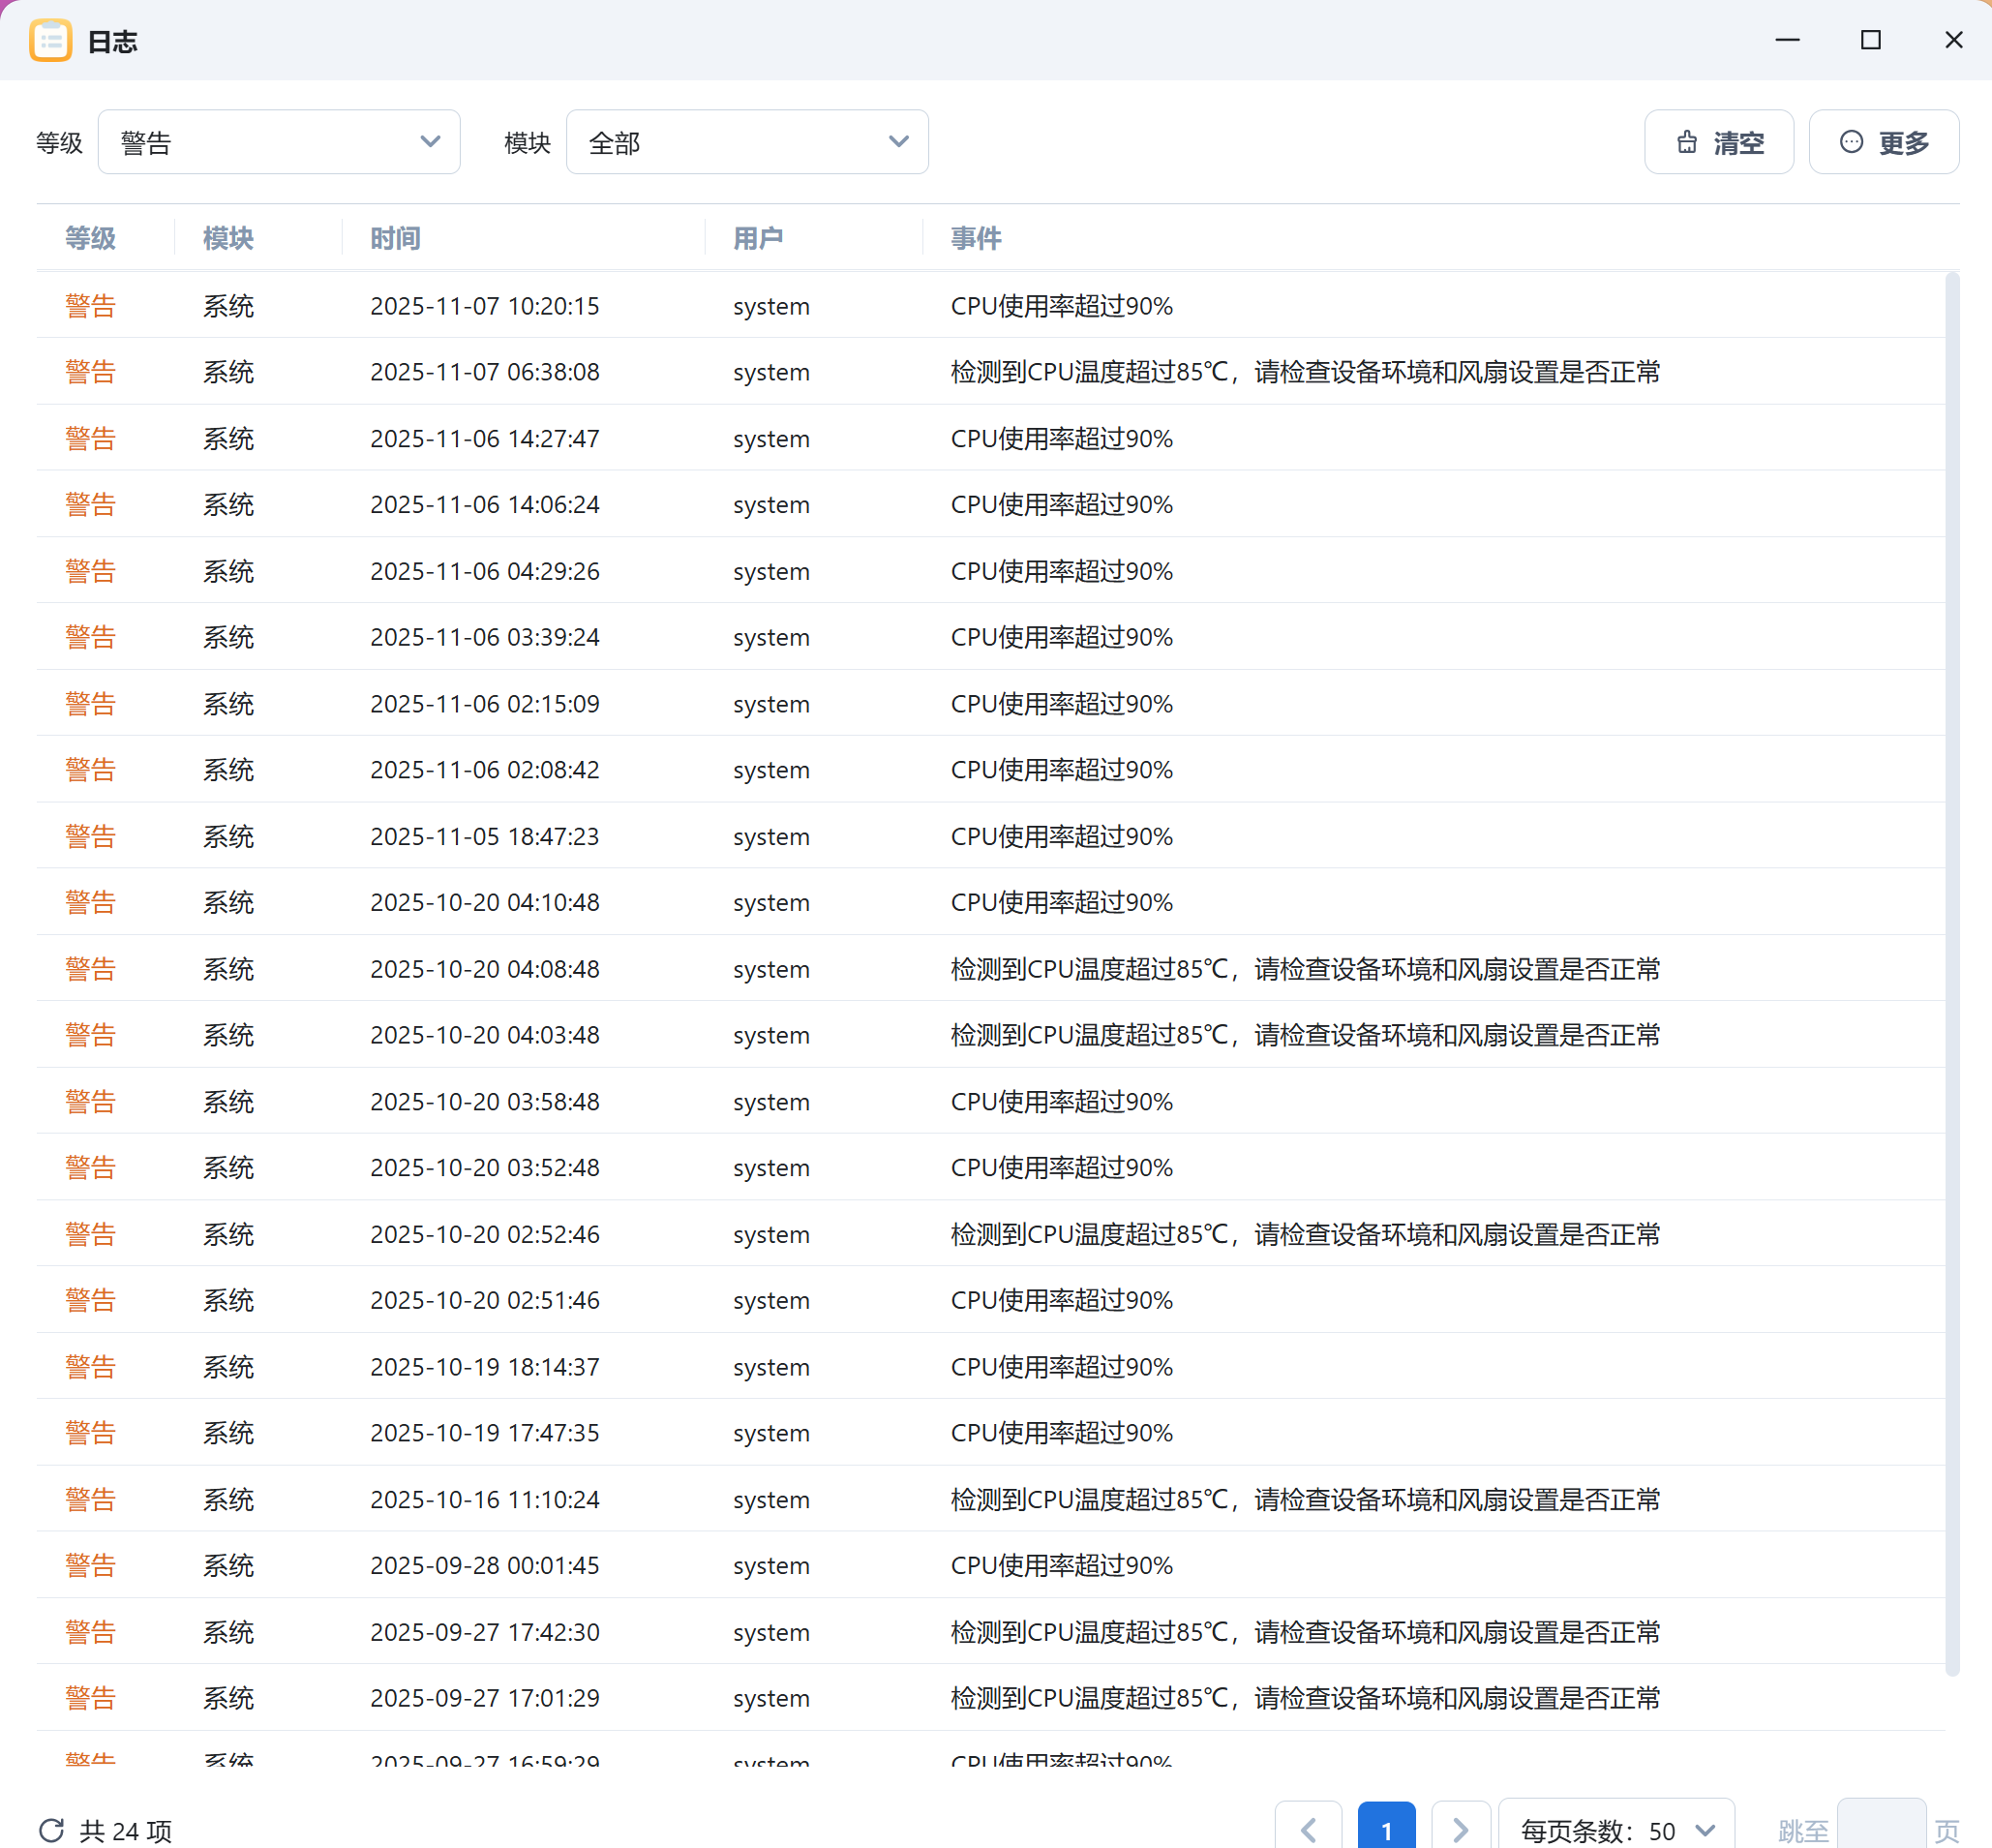Click the chevron icon in 模块 dropdown
The height and width of the screenshot is (1848, 1992).
pyautogui.click(x=897, y=141)
